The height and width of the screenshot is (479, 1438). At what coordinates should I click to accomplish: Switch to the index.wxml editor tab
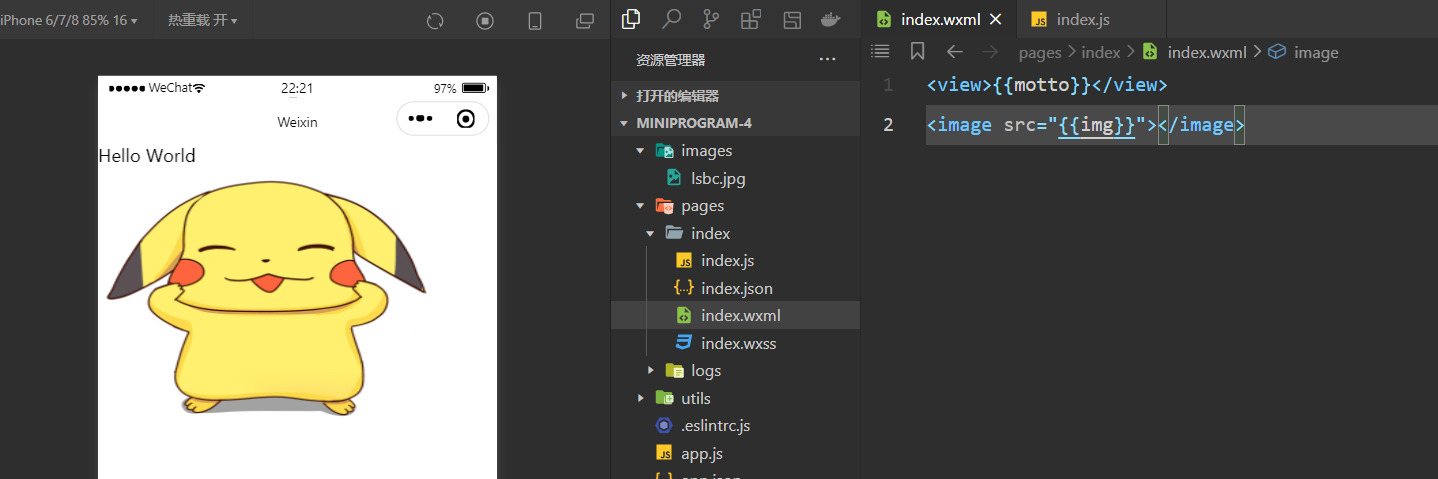click(x=939, y=20)
